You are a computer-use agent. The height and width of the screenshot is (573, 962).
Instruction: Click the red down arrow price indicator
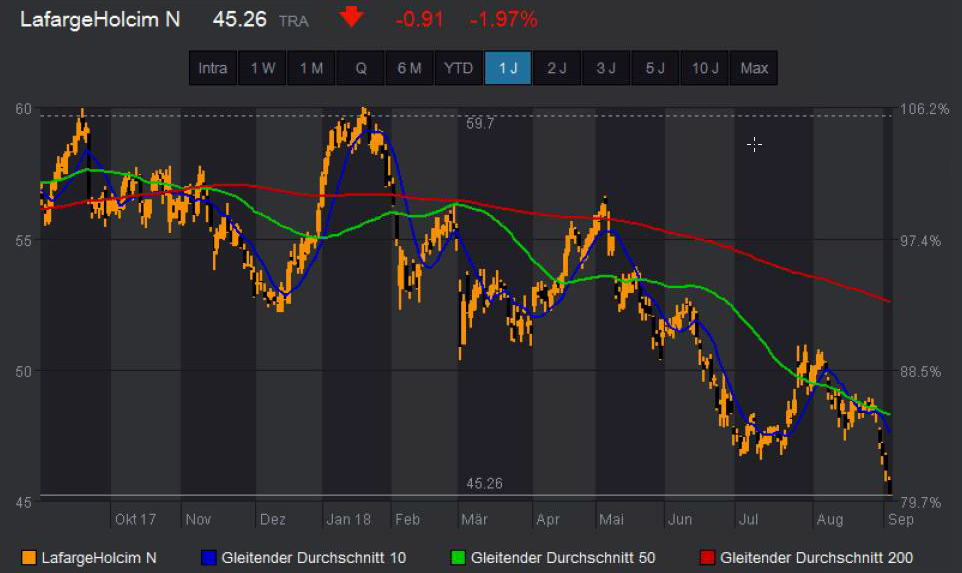pos(352,17)
